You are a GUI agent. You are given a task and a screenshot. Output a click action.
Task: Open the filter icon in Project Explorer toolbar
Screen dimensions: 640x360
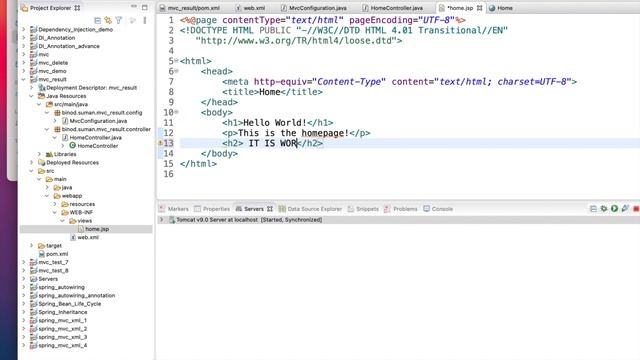(119, 20)
